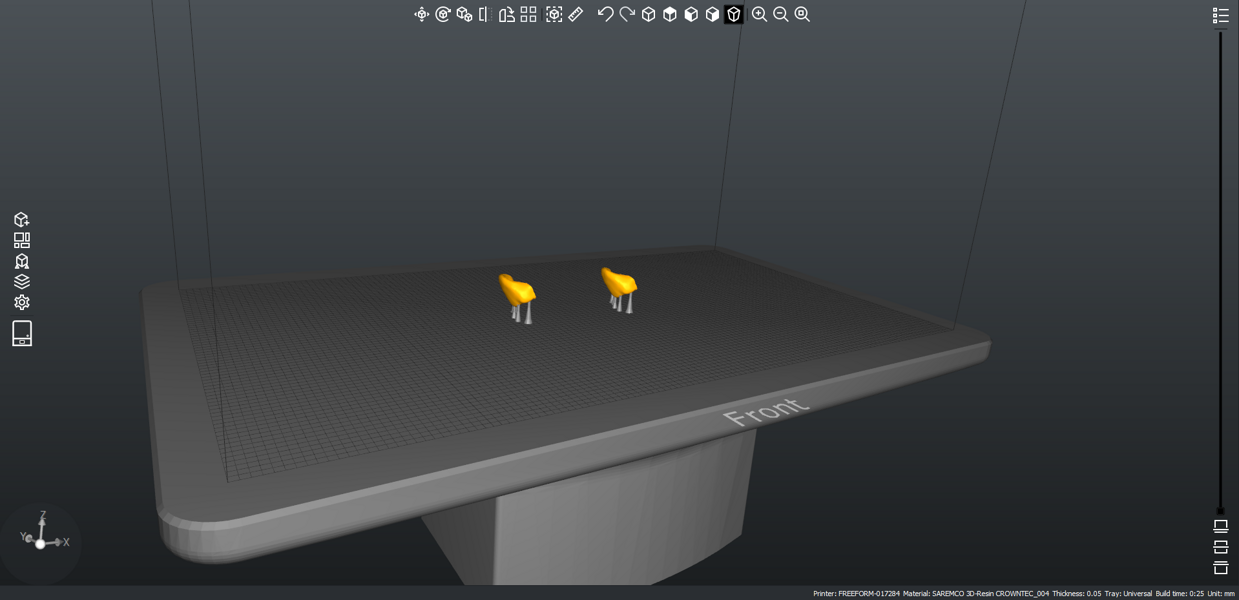Open the printer/build panel at sidebar bottom

(x=21, y=334)
